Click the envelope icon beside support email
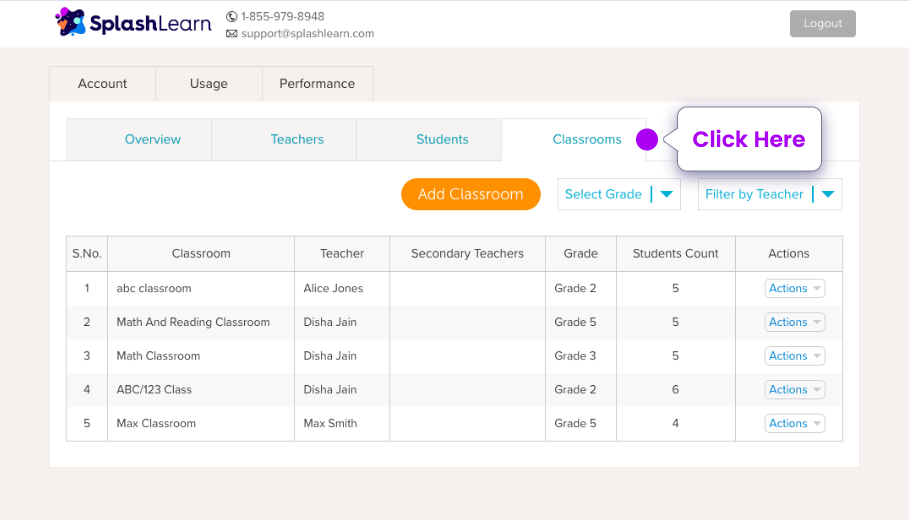The height and width of the screenshot is (520, 909). tap(231, 34)
